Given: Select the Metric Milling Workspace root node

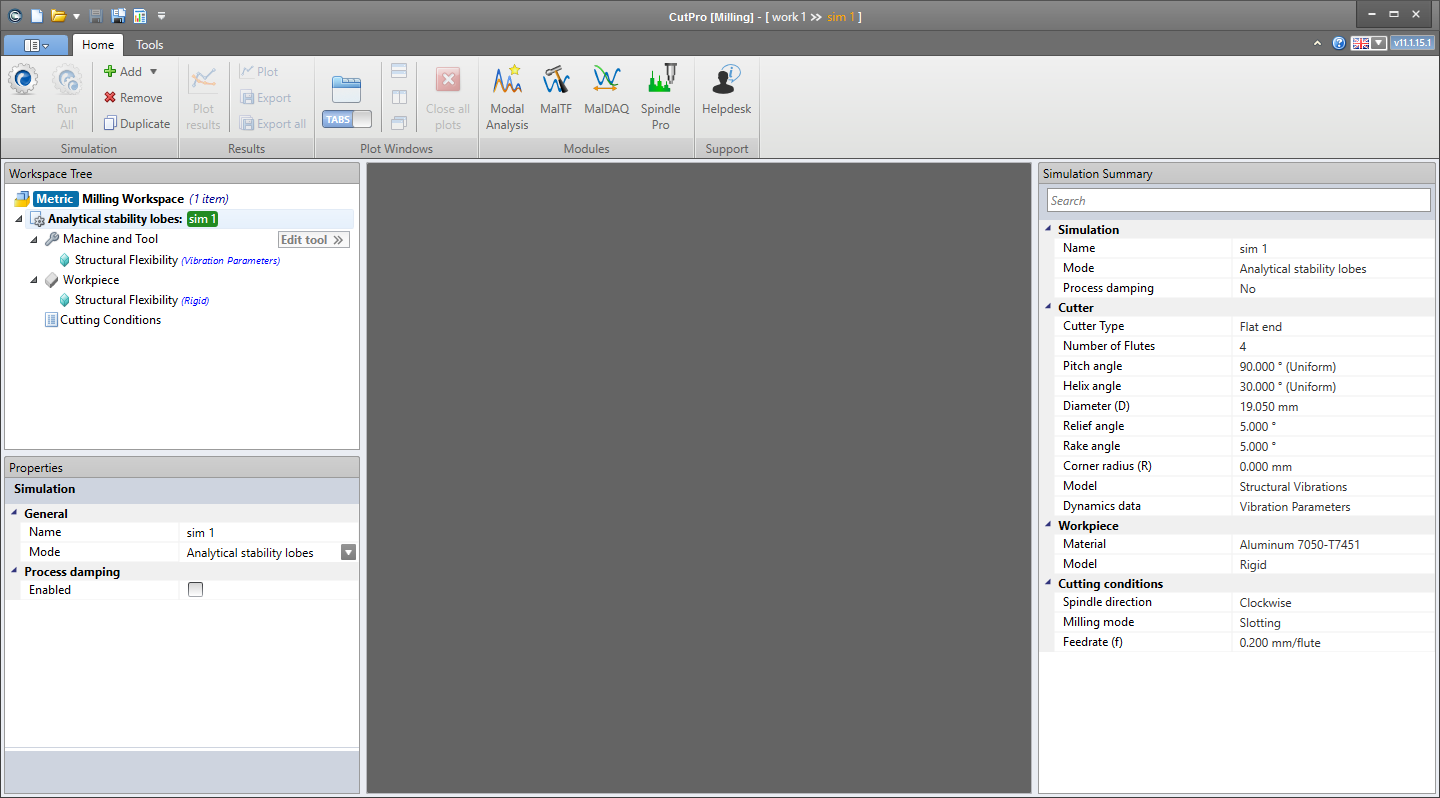Looking at the screenshot, I should click(x=121, y=199).
